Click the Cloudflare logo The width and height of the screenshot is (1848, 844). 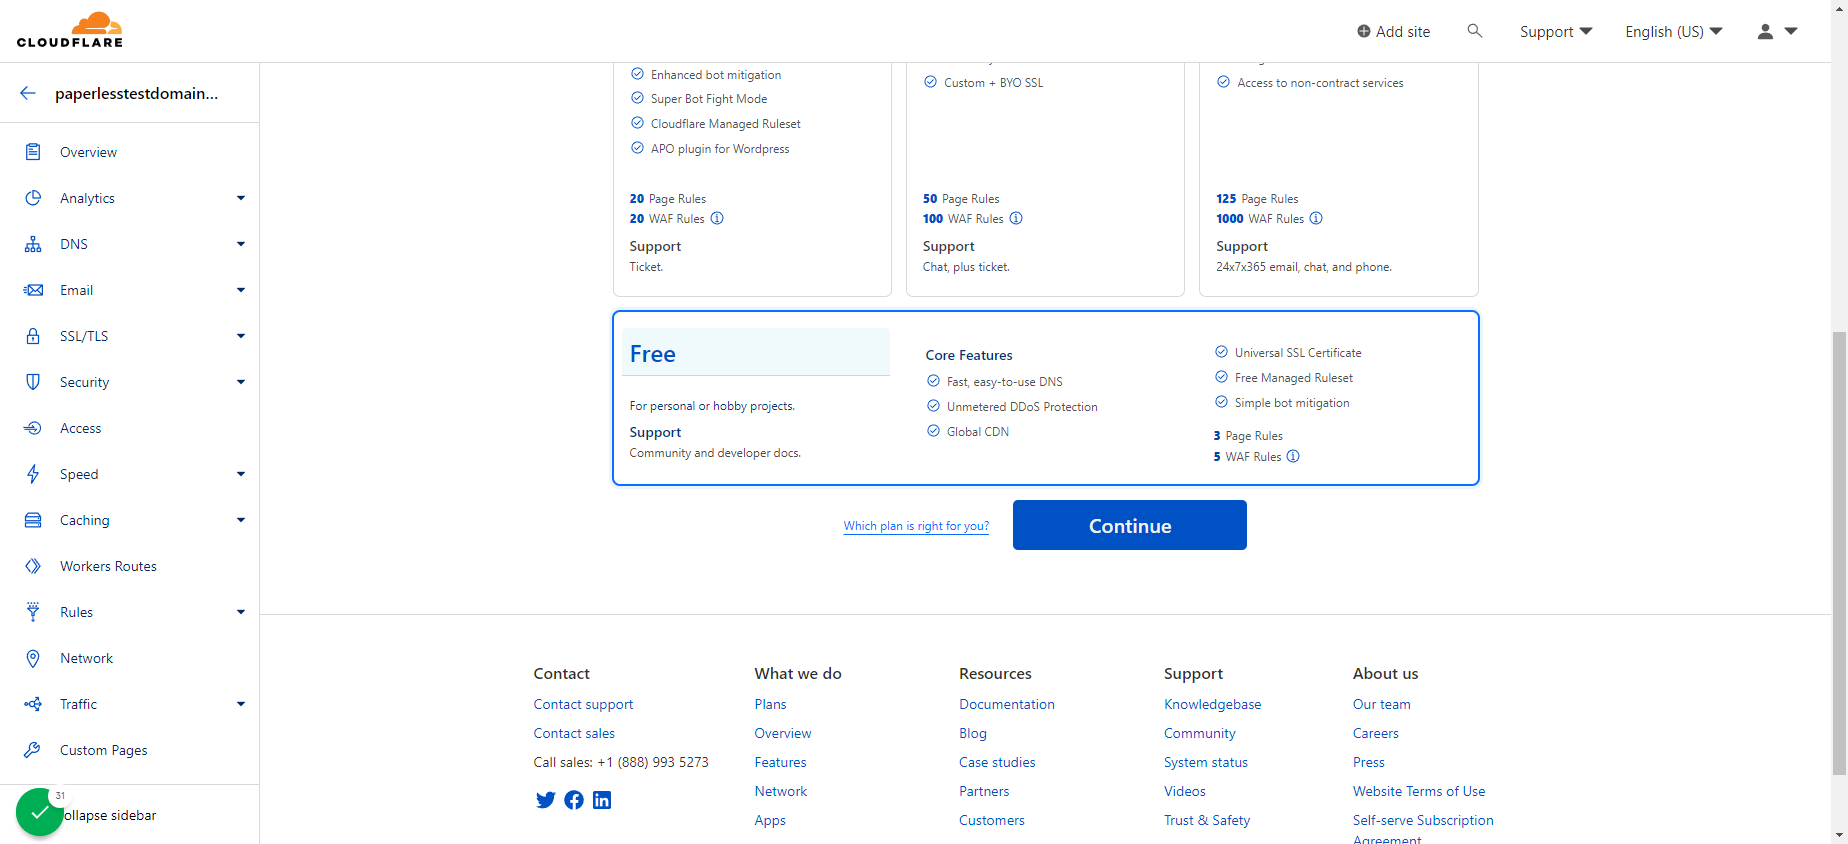click(70, 30)
